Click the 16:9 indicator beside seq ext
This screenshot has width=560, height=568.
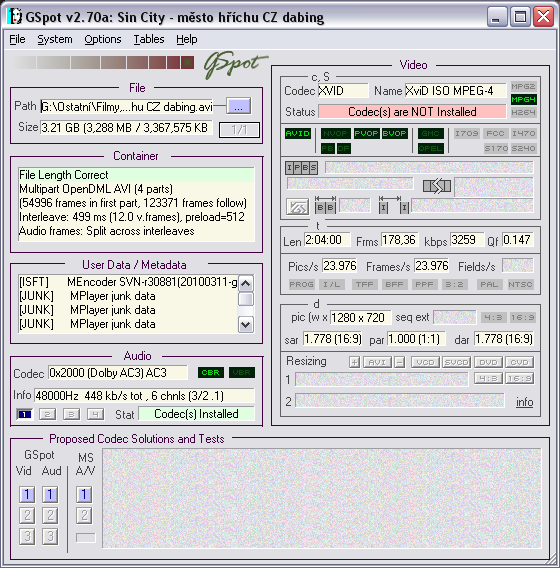point(522,317)
